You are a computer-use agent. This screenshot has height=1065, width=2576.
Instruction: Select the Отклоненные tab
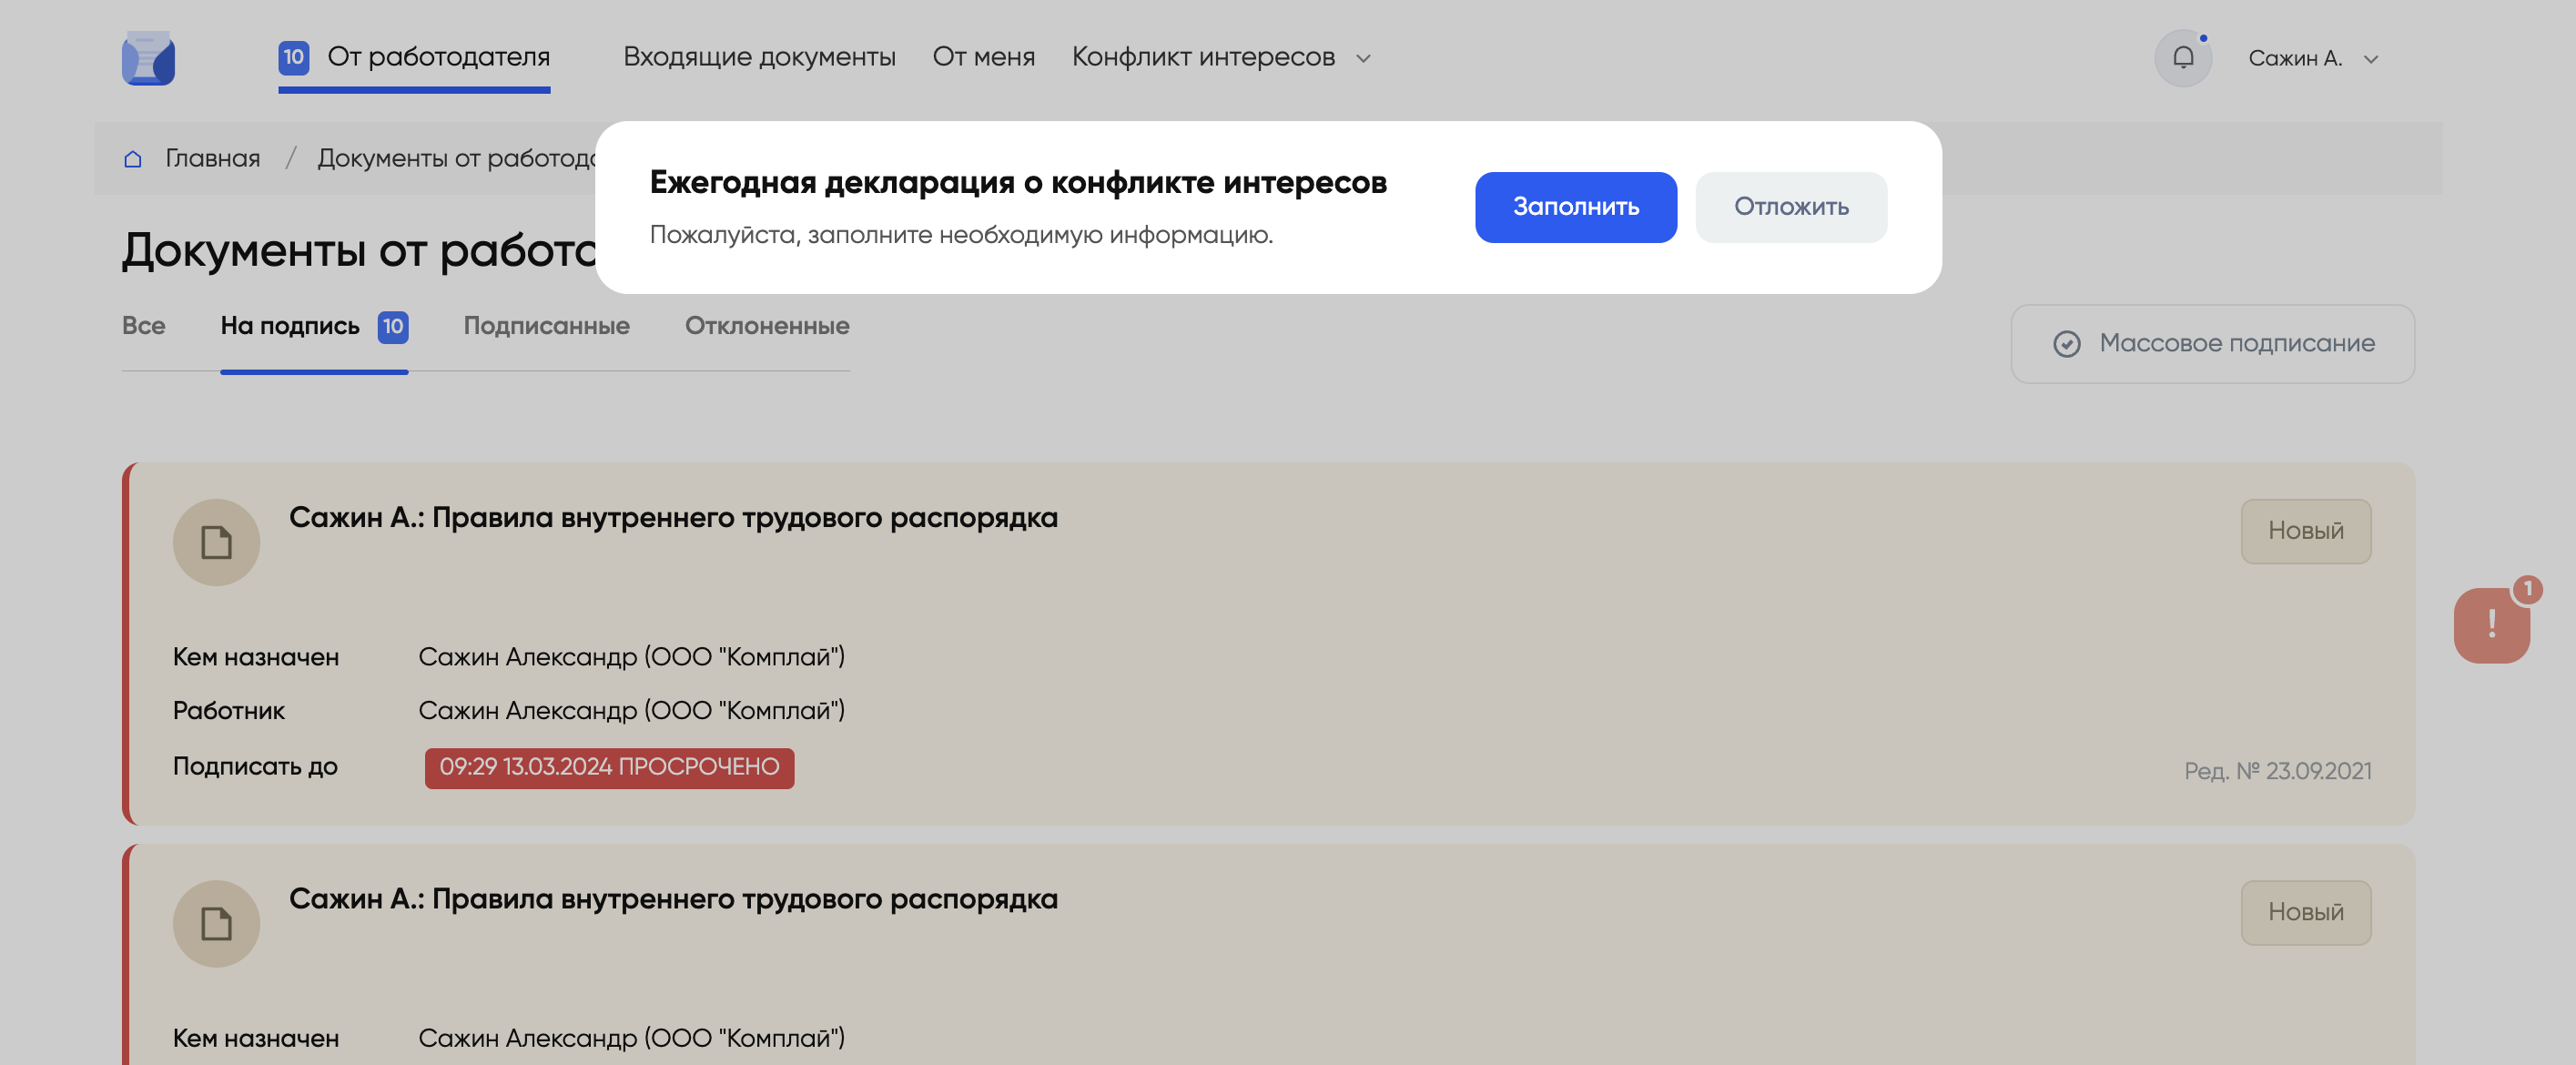click(766, 326)
